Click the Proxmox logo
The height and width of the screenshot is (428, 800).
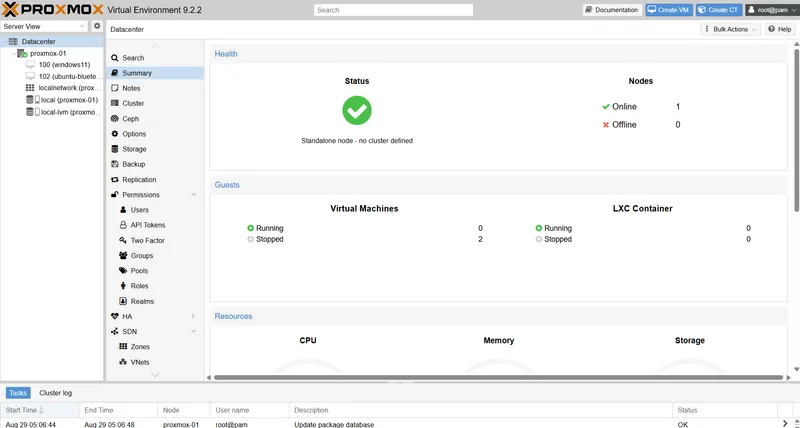click(x=53, y=10)
